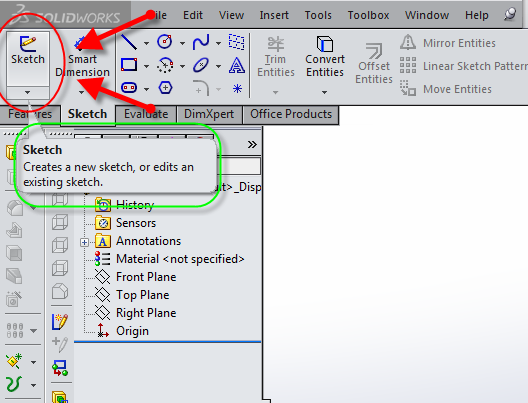Select the Centerpoint Arc tool
Image resolution: width=528 pixels, height=403 pixels.
165,65
